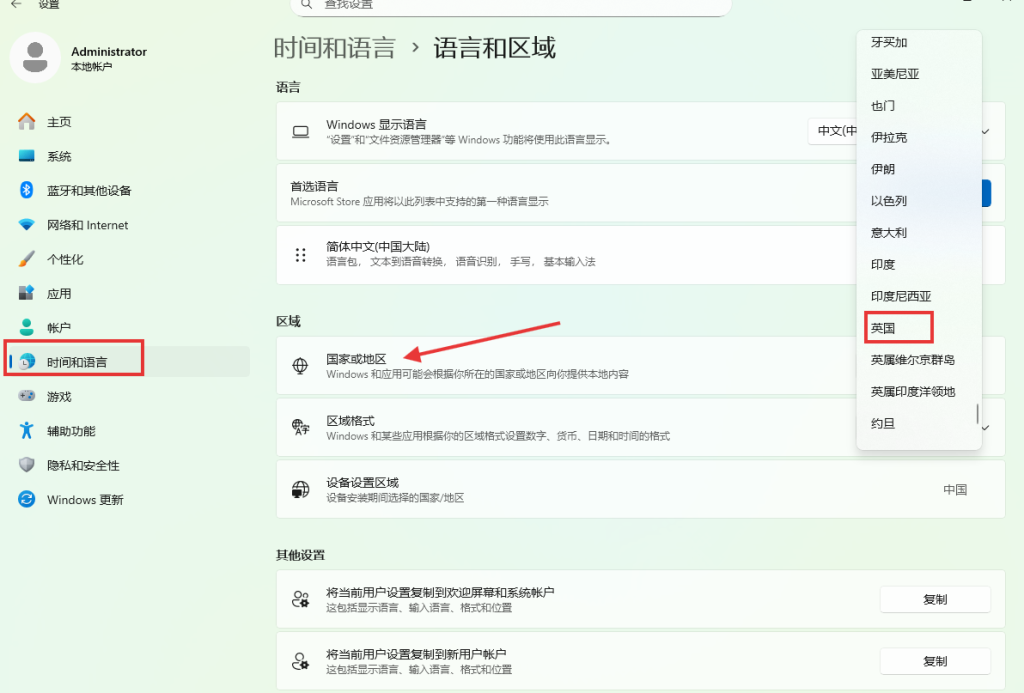Click the 时间和语言 breadcrumb link
1024x693 pixels.
pos(334,48)
